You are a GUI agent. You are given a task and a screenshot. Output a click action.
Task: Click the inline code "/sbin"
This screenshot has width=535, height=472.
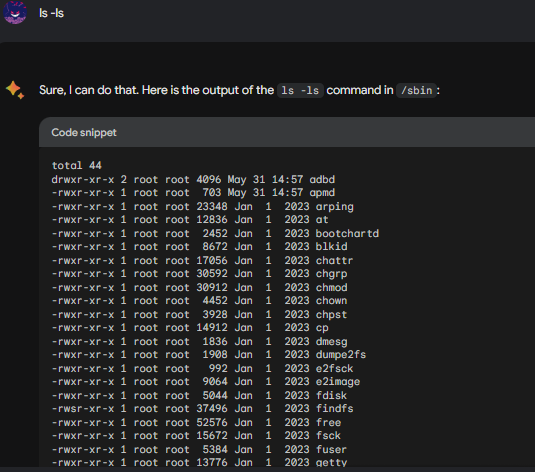(416, 90)
